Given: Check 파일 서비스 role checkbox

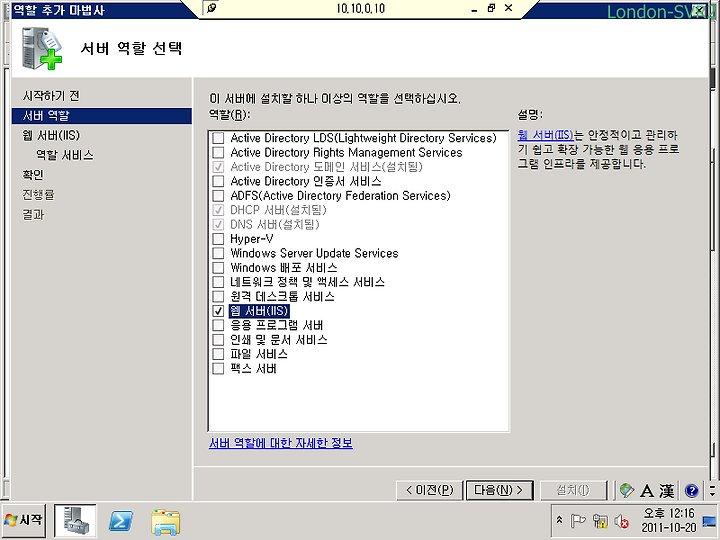Looking at the screenshot, I should click(x=218, y=354).
